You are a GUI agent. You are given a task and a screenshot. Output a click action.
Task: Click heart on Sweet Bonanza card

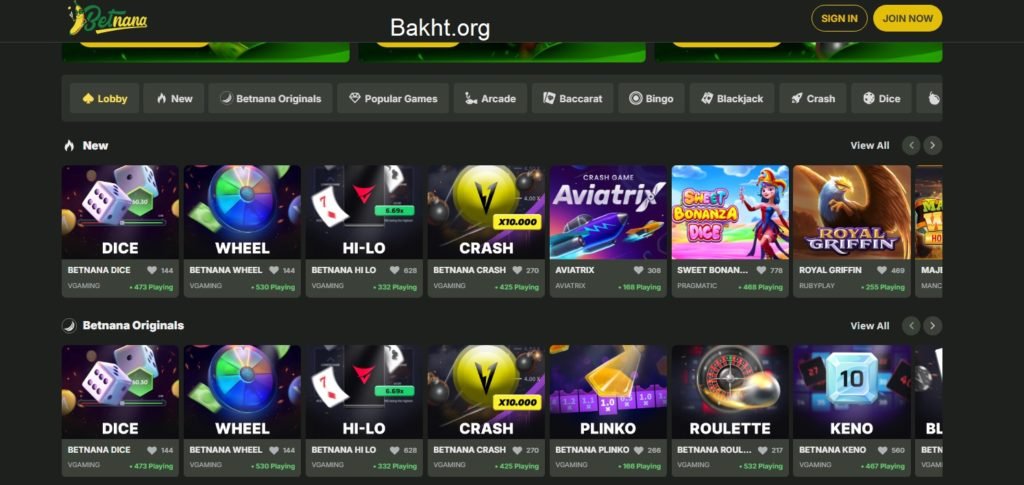coord(761,270)
